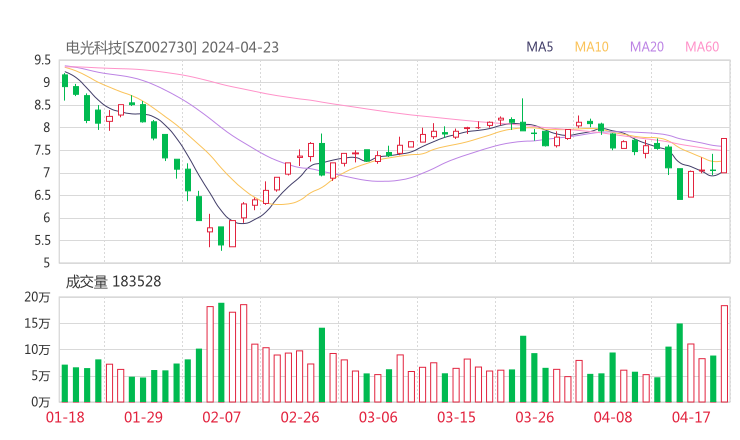Click the 03-15 date axis label
Screen dimensions: 740x440
456,417
